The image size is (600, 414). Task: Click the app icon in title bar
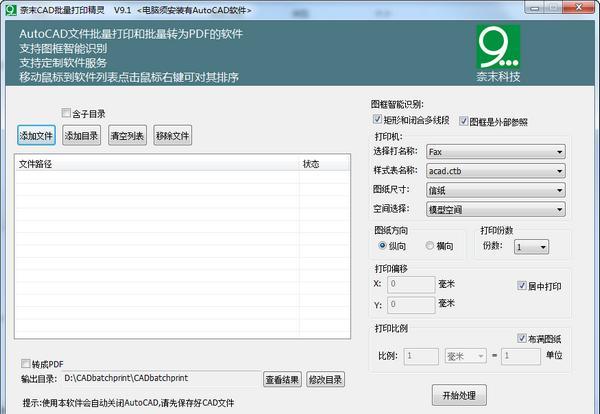coord(11,10)
